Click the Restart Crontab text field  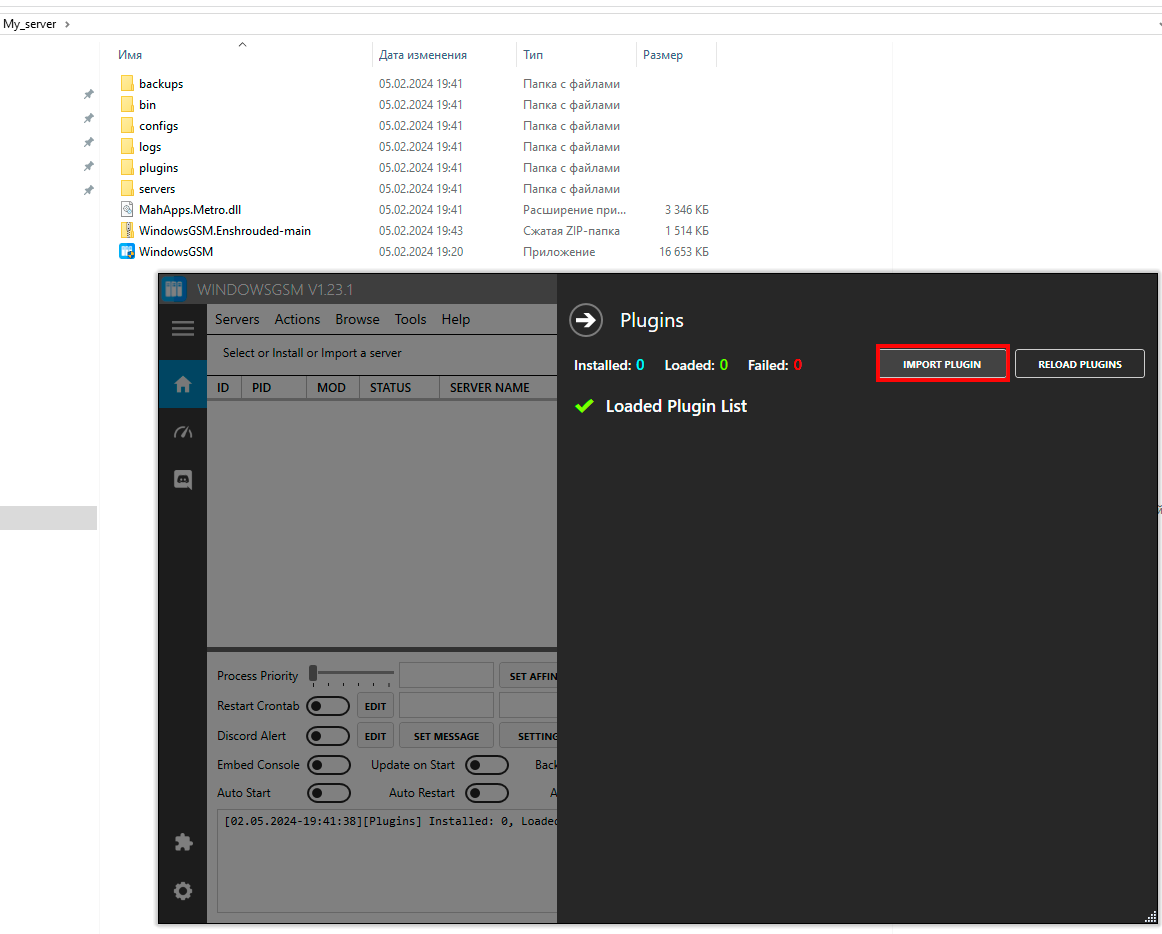[446, 705]
